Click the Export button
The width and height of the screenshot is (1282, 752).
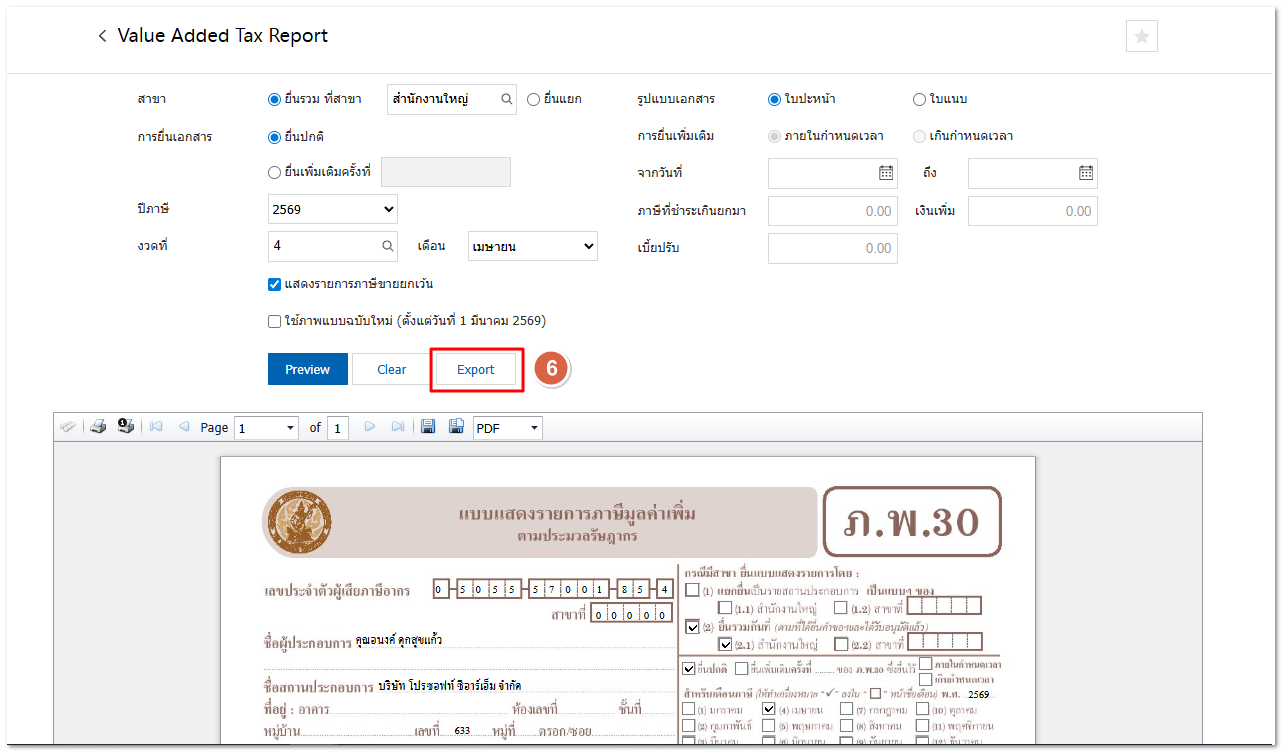point(476,369)
